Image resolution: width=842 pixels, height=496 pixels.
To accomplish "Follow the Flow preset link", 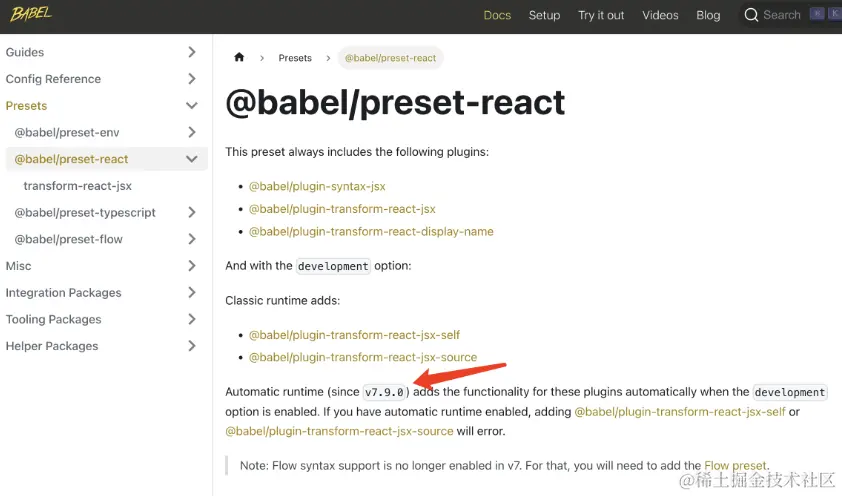I will click(x=735, y=465).
